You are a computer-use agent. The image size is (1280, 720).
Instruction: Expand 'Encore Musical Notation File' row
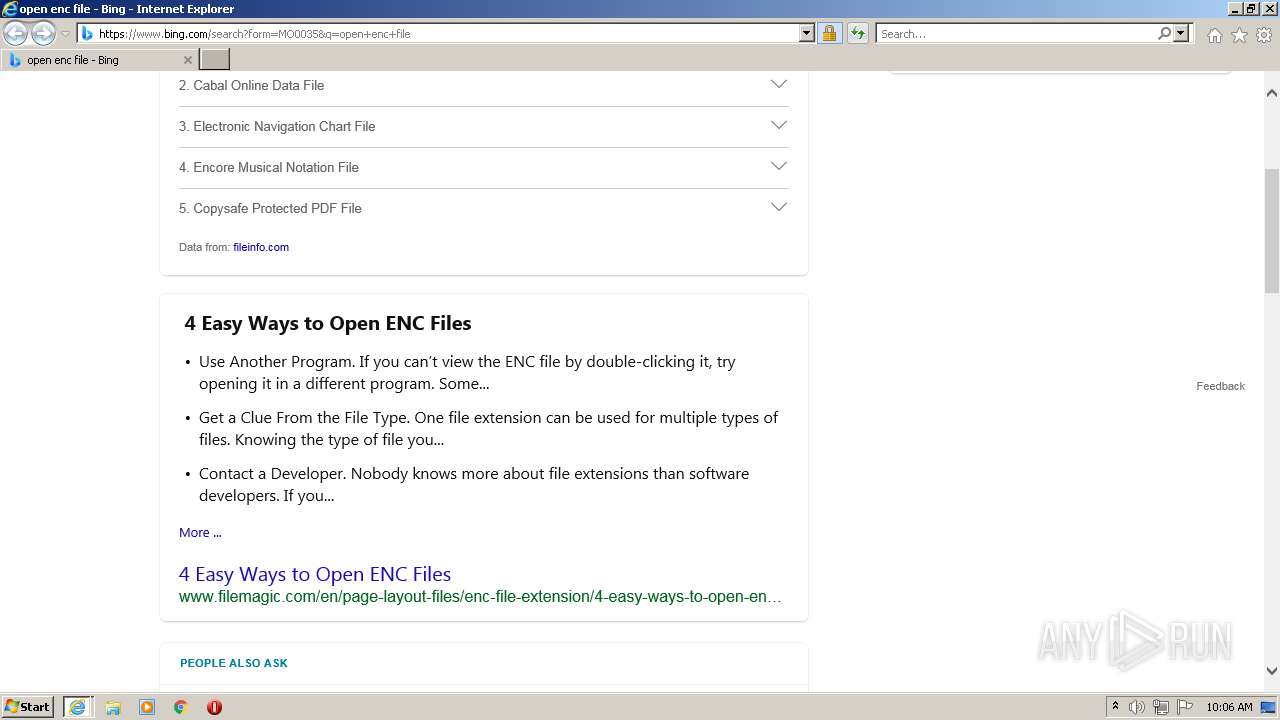[x=484, y=167]
